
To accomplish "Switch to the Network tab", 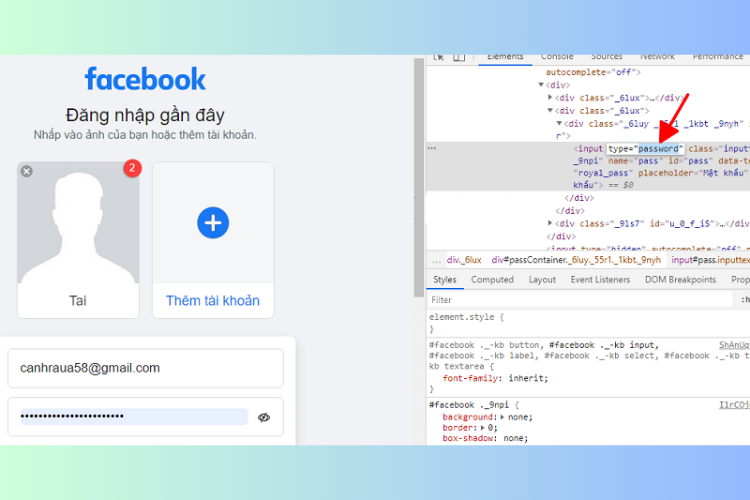I will [657, 57].
